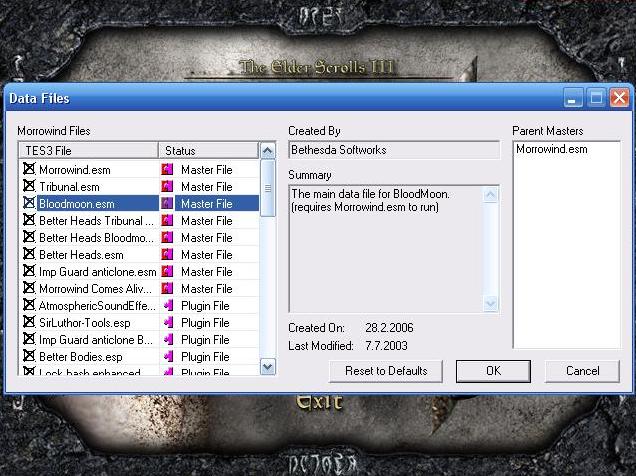Select the Morrowind.esm file name
The image size is (636, 476).
point(75,170)
